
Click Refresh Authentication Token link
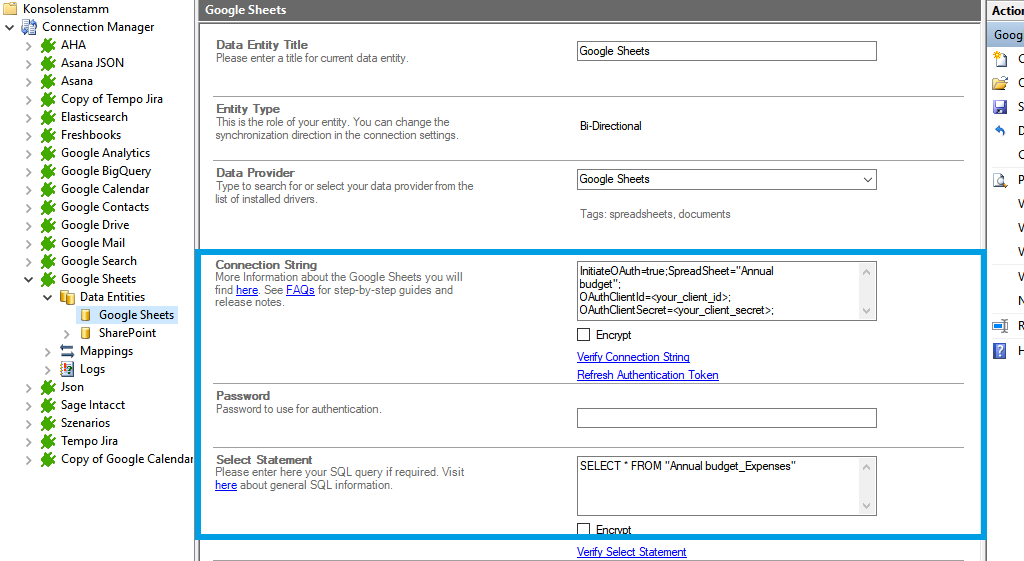pos(647,375)
